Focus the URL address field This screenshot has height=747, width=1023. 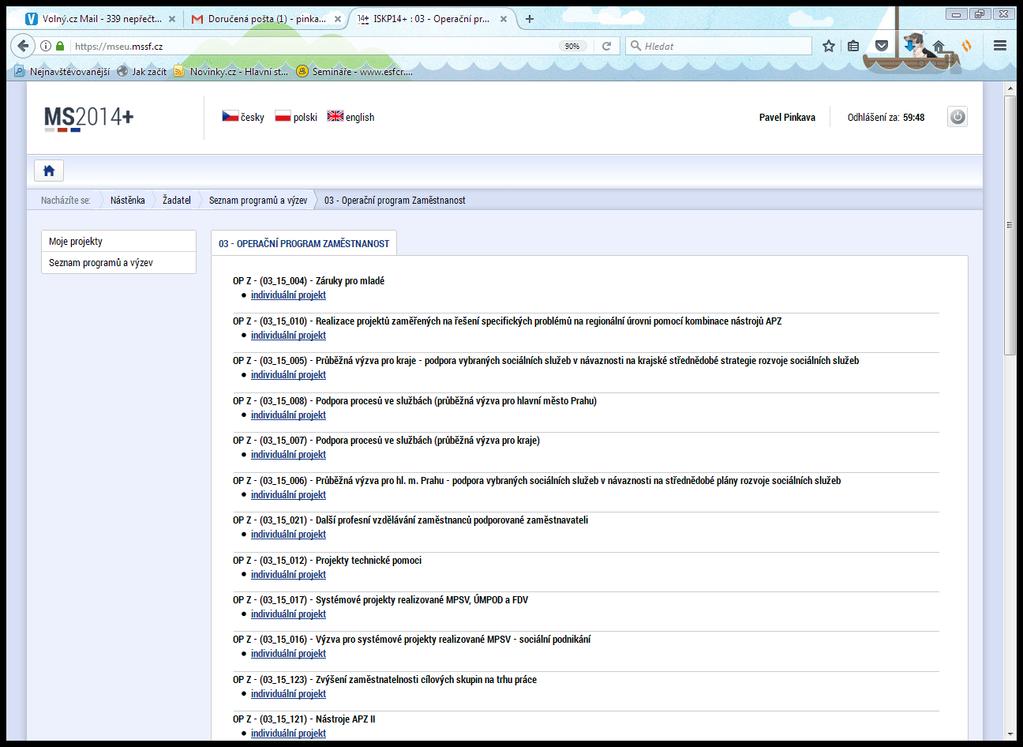pos(313,46)
